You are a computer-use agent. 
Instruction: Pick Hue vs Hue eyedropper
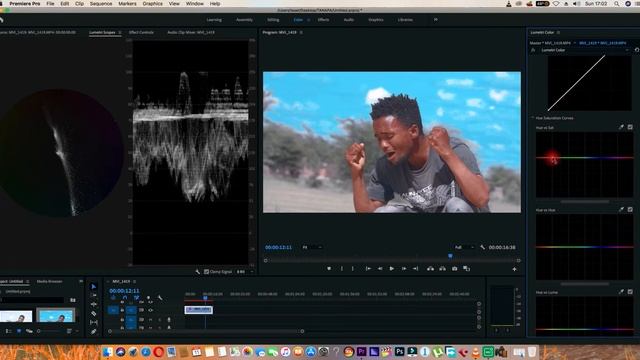[x=621, y=209]
